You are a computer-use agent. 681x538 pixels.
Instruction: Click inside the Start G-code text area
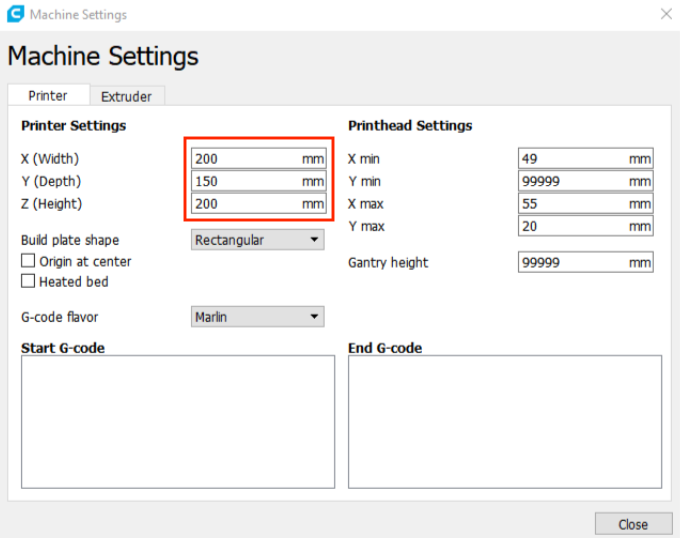[x=178, y=422]
